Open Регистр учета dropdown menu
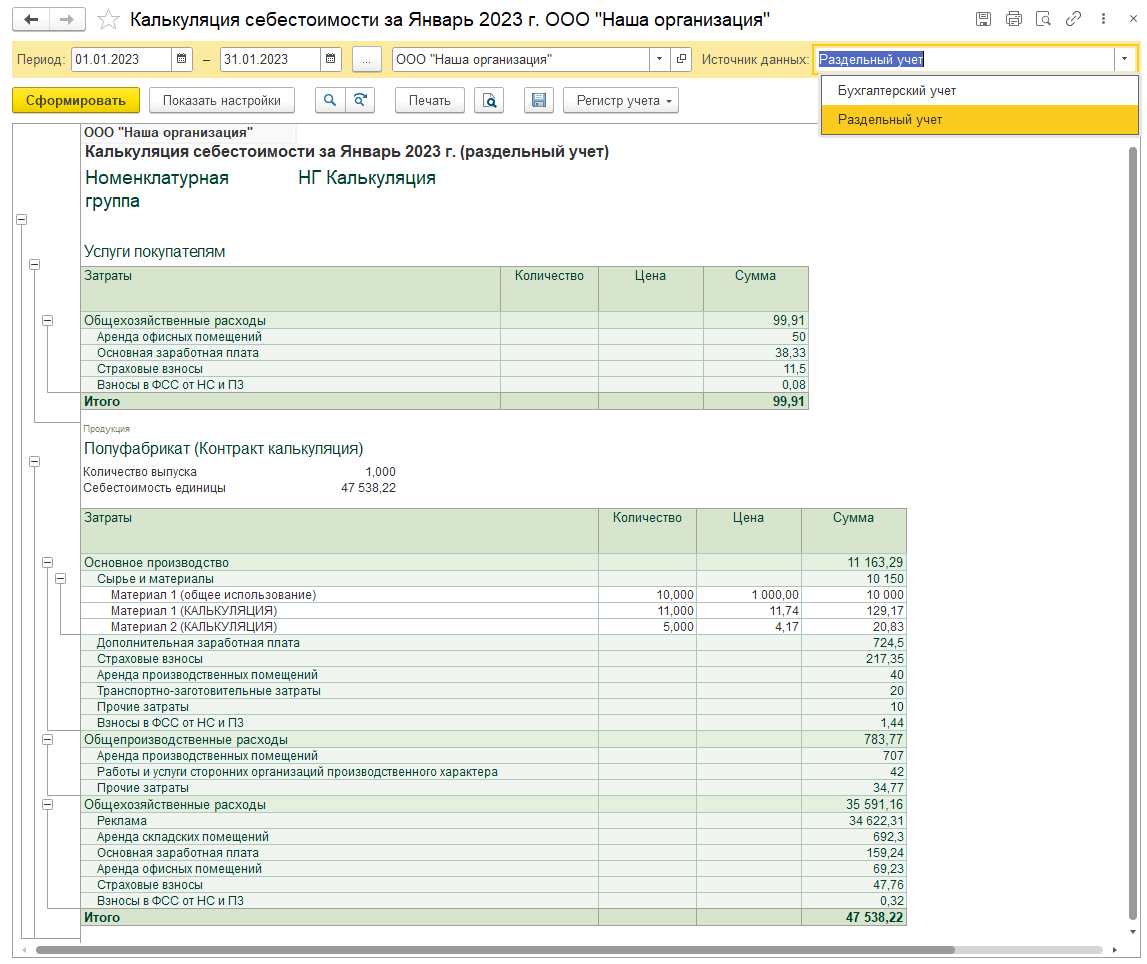The image size is (1147, 964). [620, 100]
